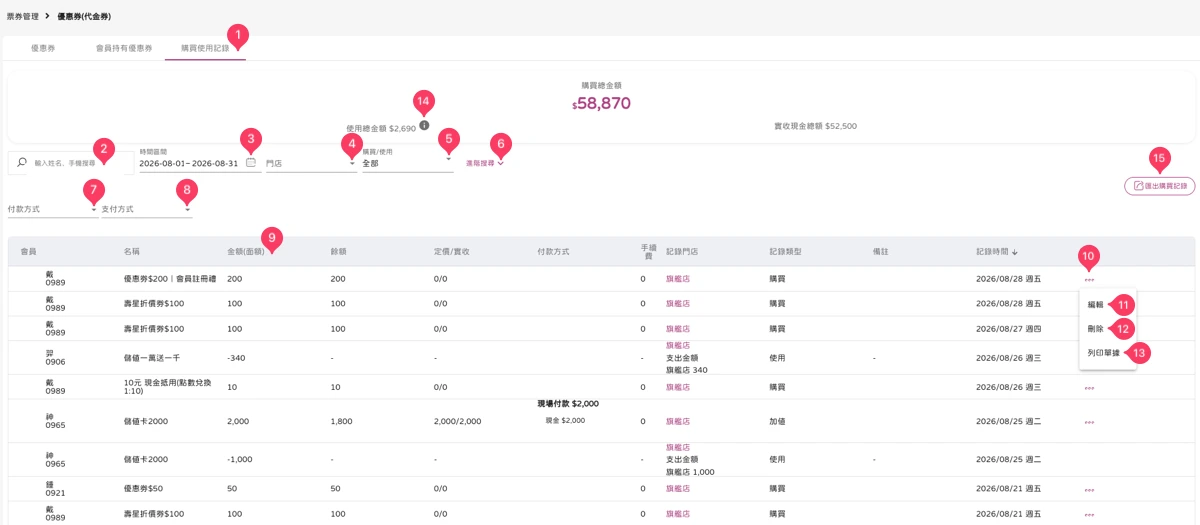Click the 10元 現金抵用(點數兌換1:10) cell
Viewport: 1200px width, 525px height.
168,387
